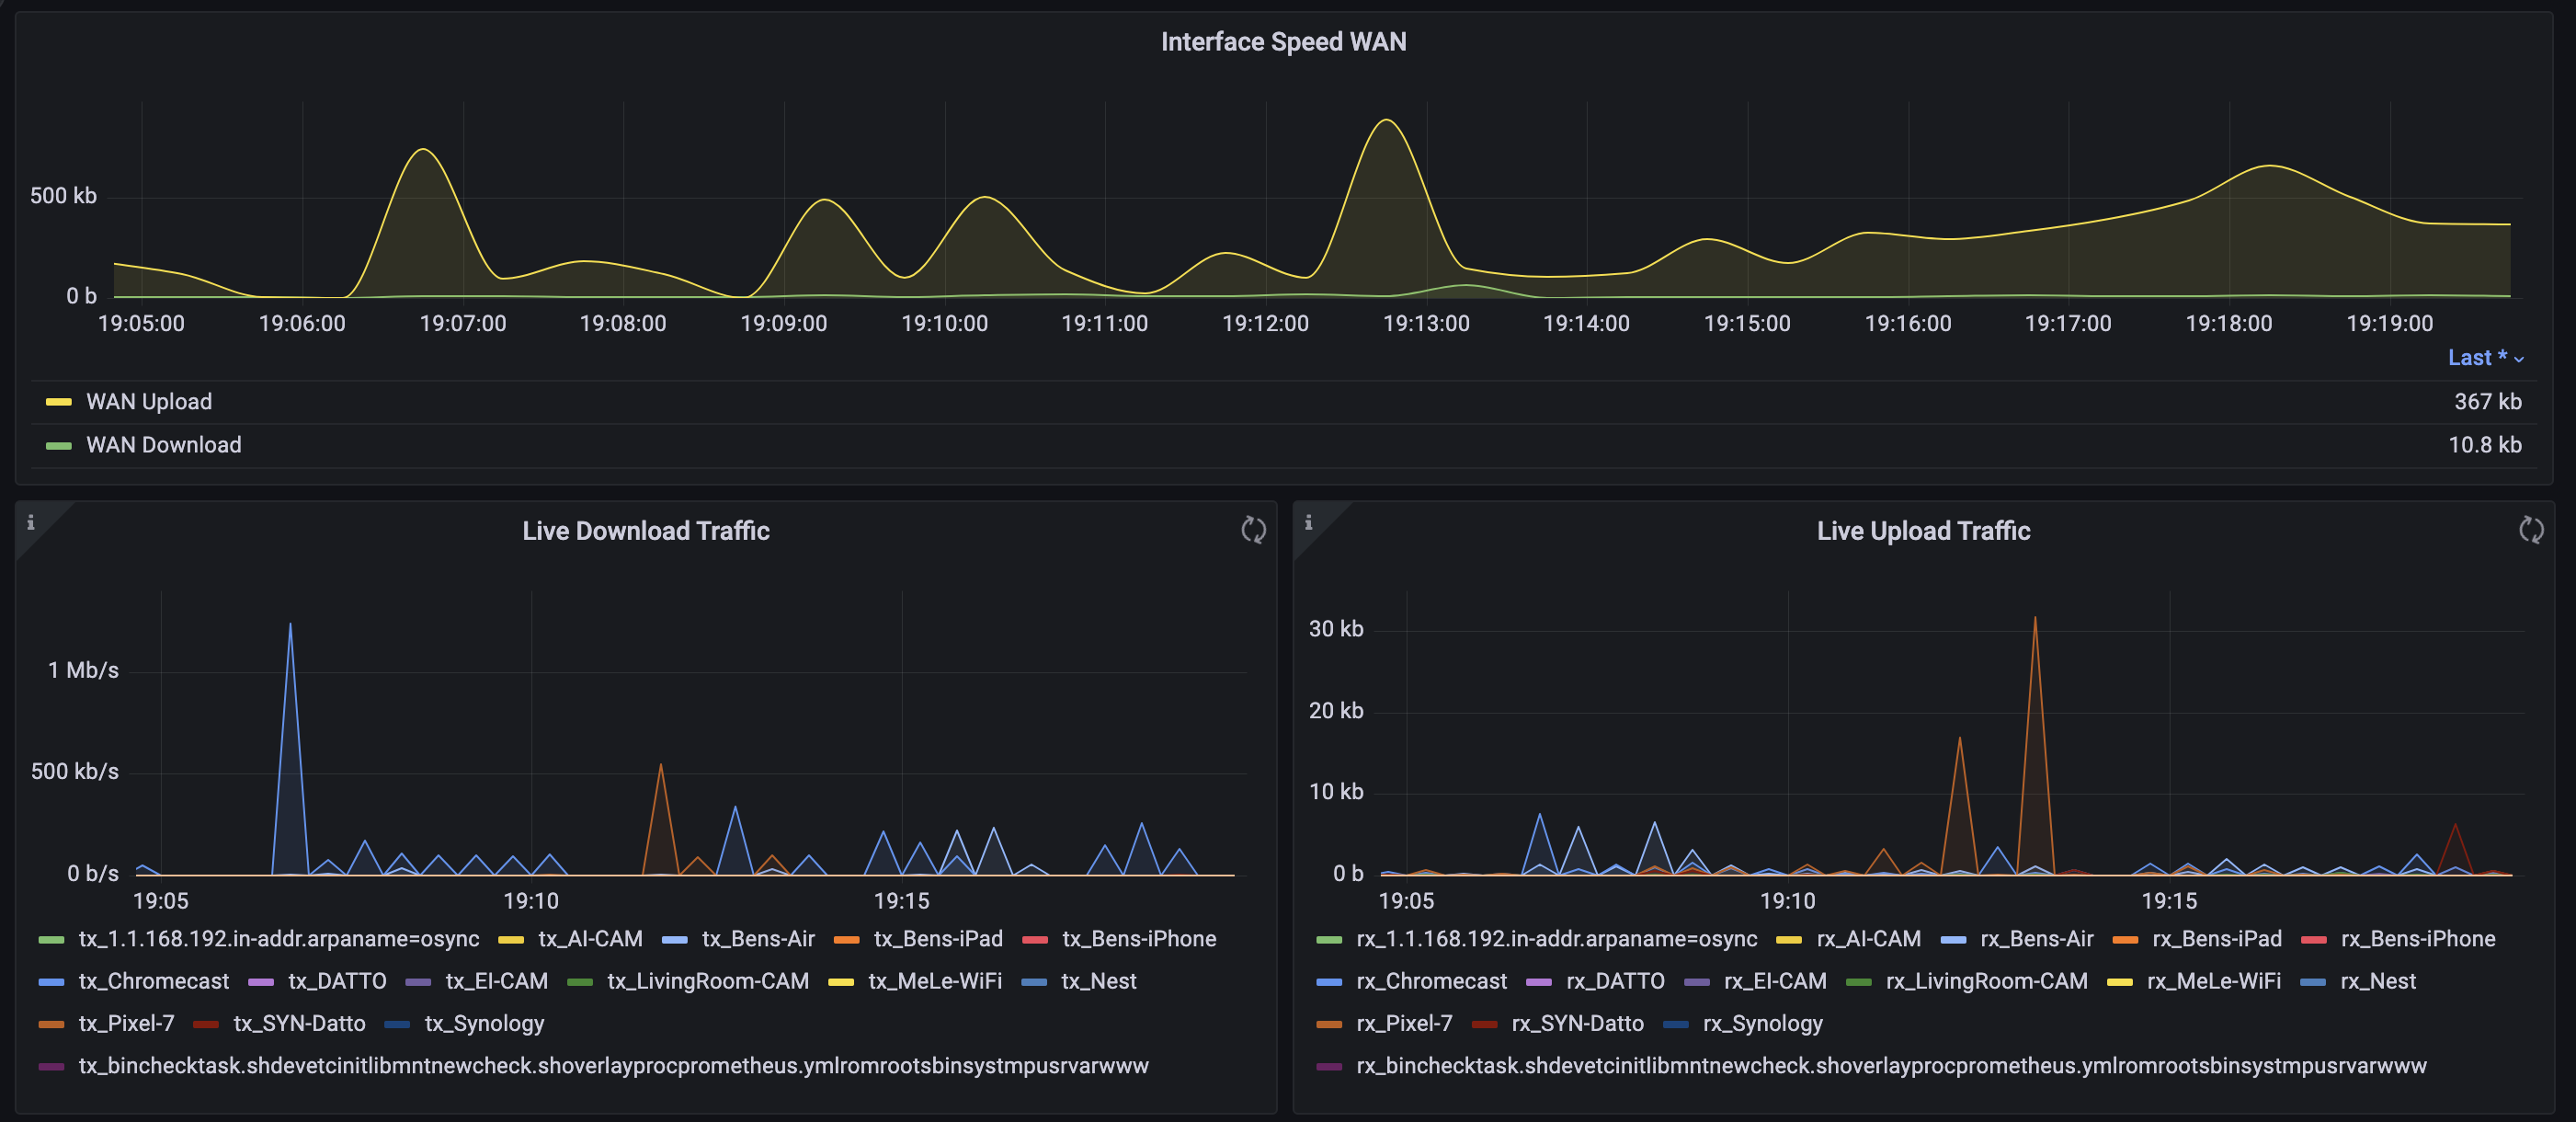This screenshot has width=2576, height=1122.
Task: Toggle tx_Bens-Air legend series
Action: [758, 939]
